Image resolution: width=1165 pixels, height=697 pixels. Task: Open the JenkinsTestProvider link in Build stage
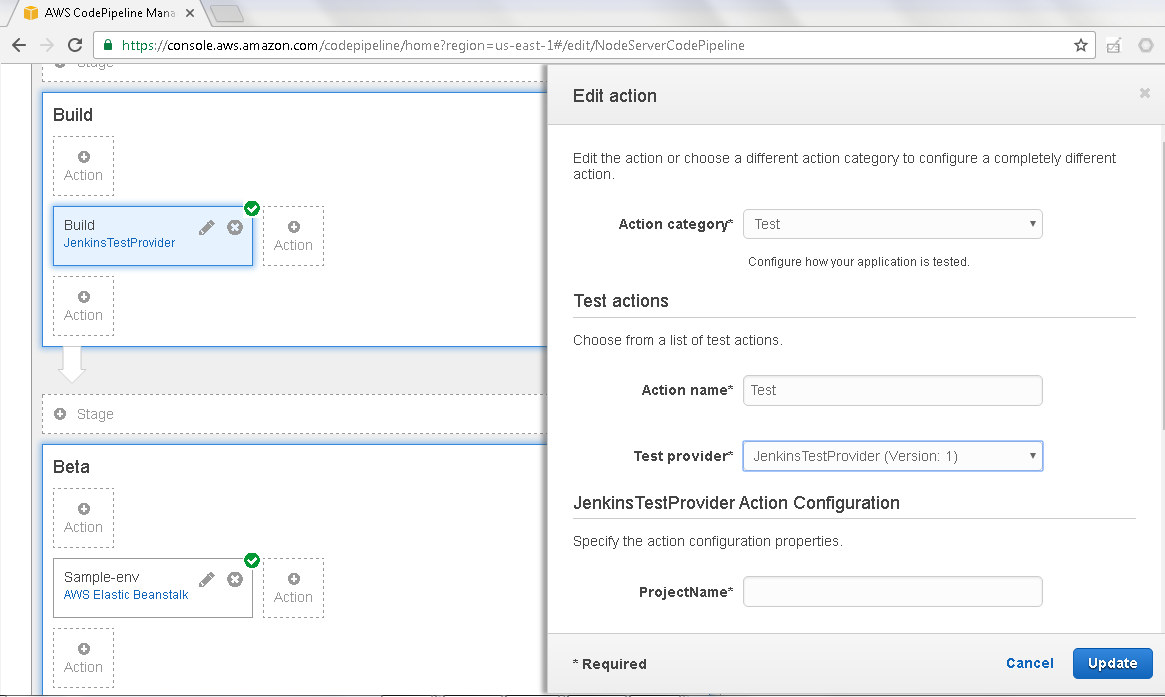click(x=120, y=243)
